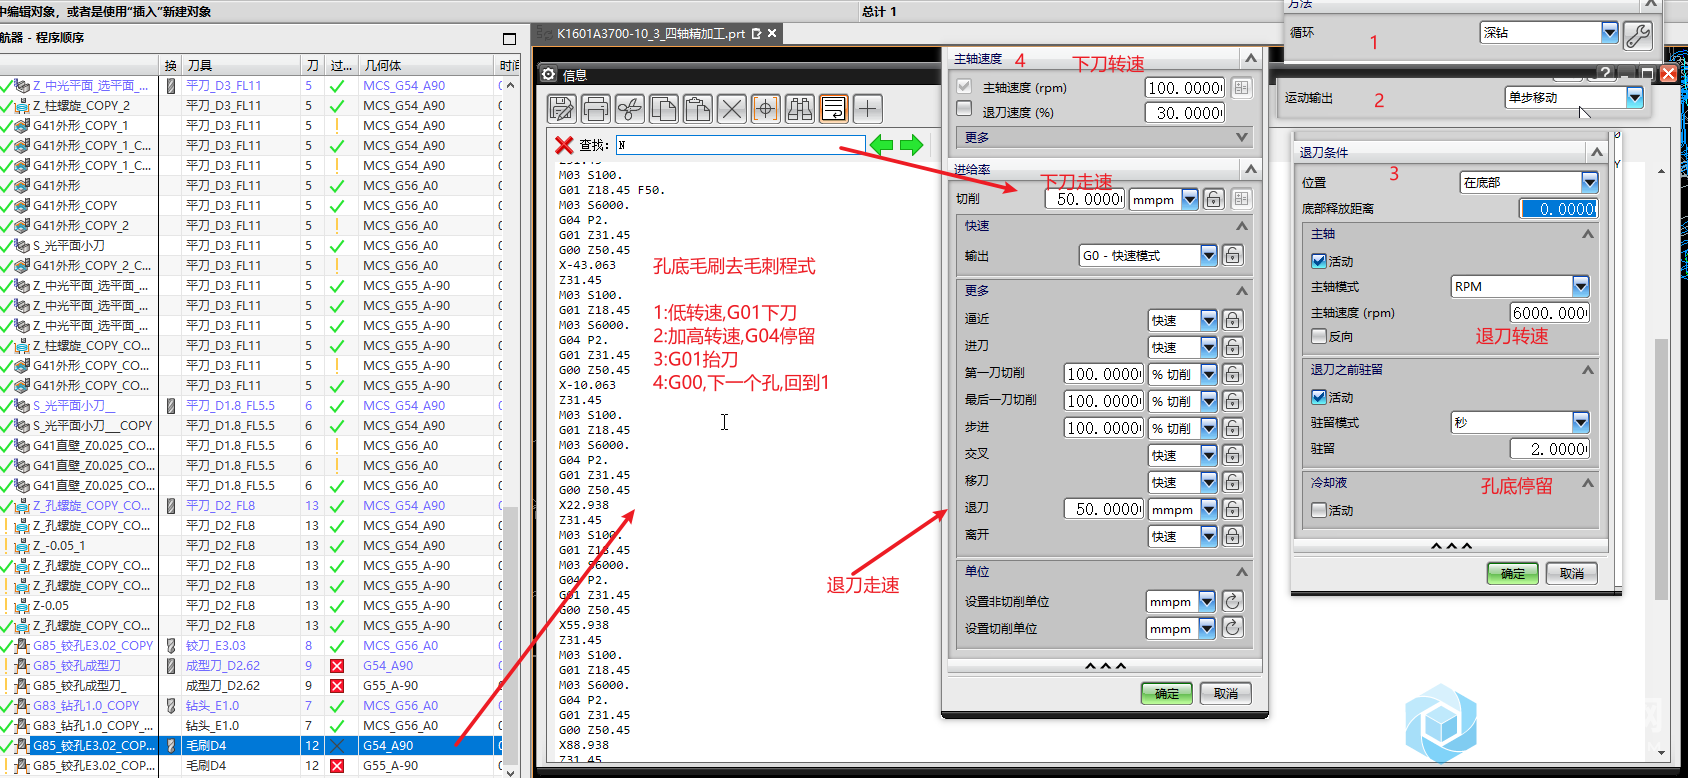
Task: Click the paste clipboard icon in the 信息 toolbar
Action: click(x=698, y=108)
